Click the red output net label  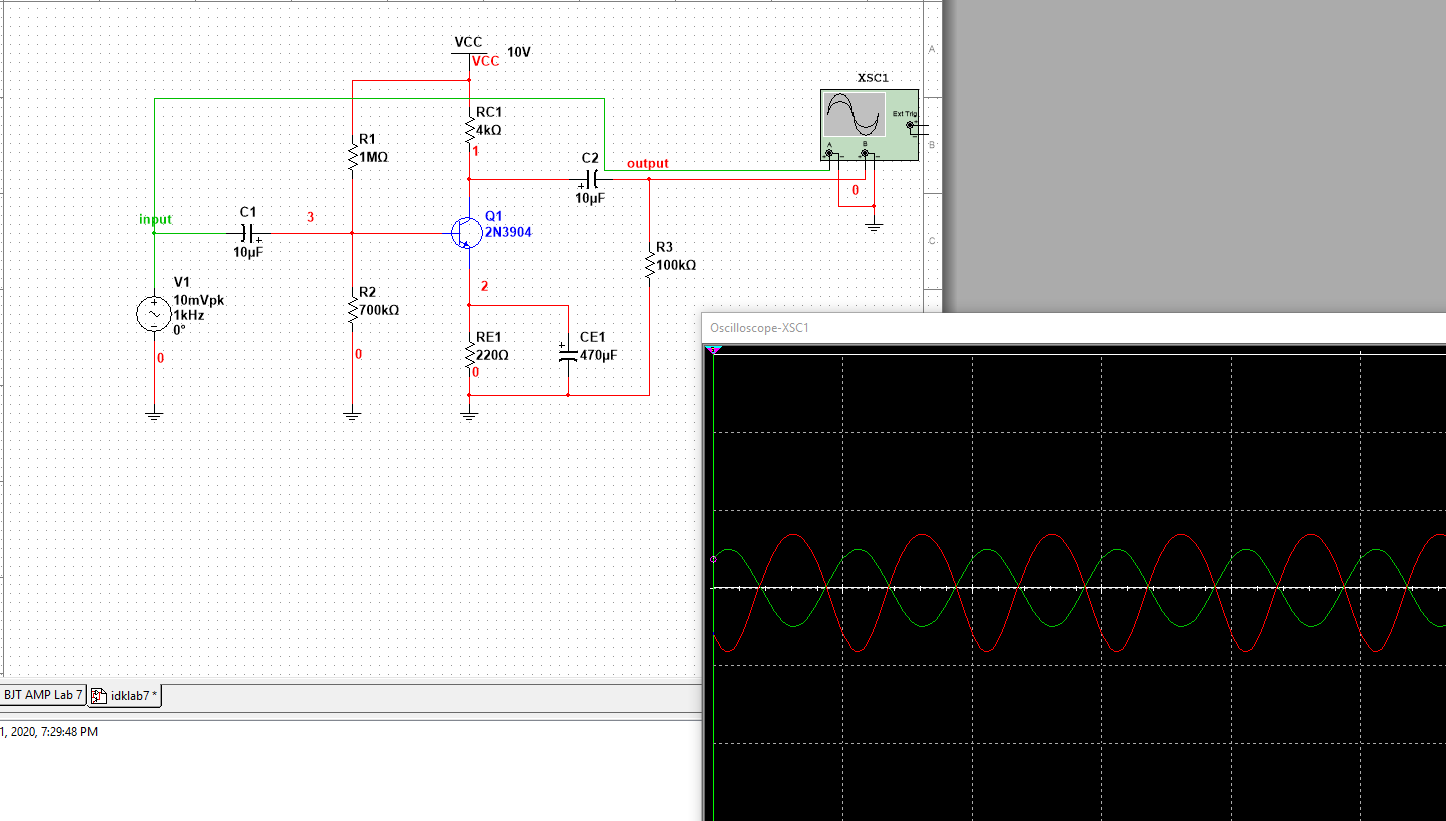pyautogui.click(x=646, y=163)
